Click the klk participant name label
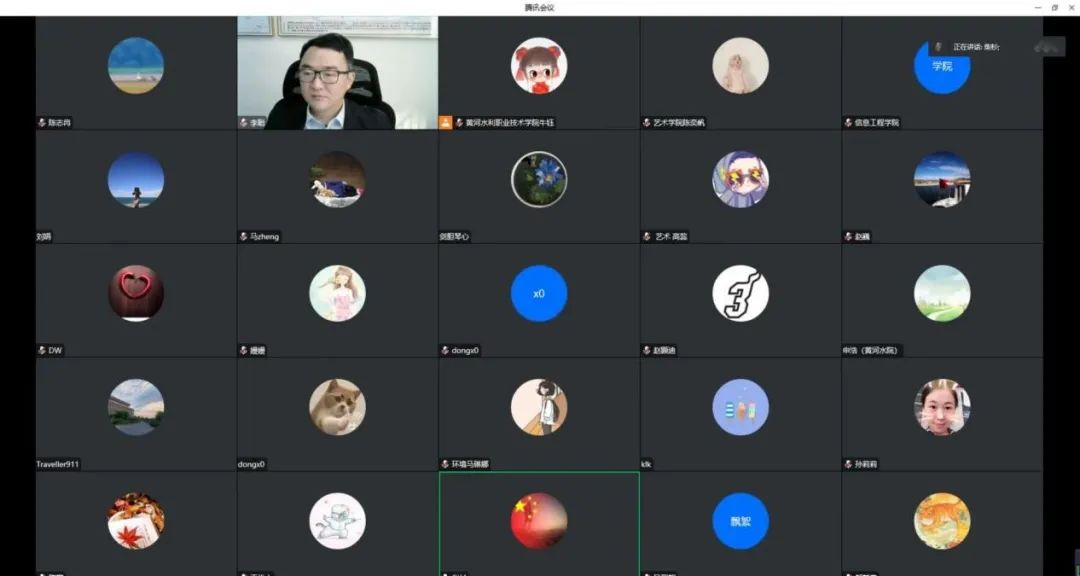Image resolution: width=1080 pixels, height=576 pixels. pyautogui.click(x=647, y=465)
